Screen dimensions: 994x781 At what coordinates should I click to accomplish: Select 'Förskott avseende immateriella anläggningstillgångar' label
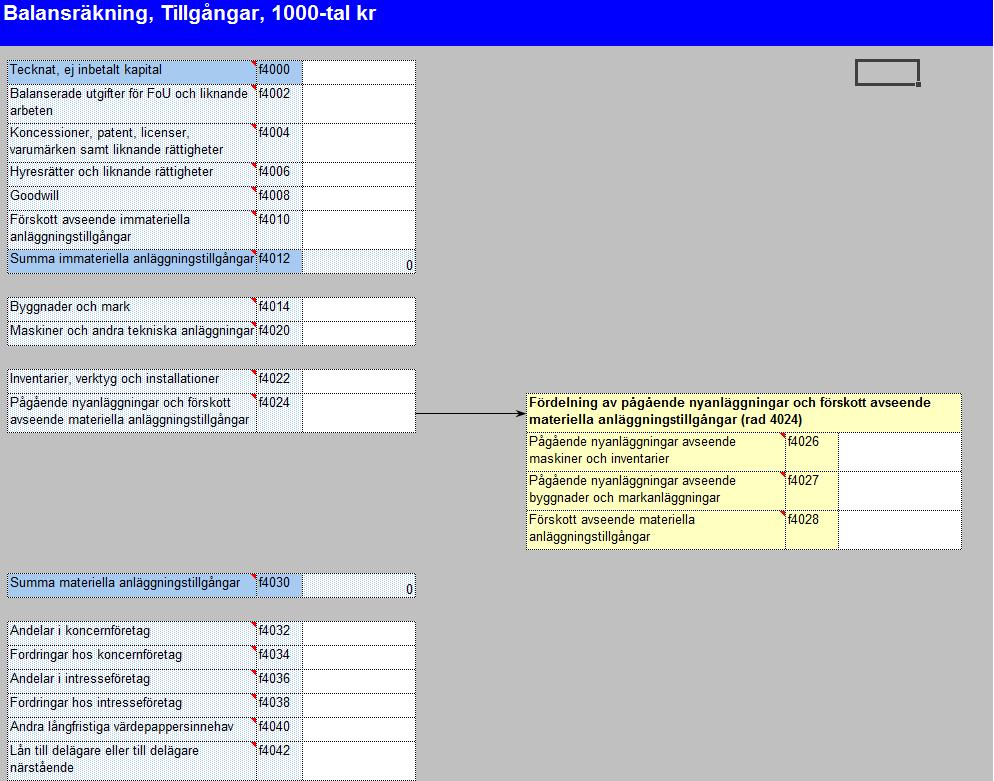pos(132,230)
